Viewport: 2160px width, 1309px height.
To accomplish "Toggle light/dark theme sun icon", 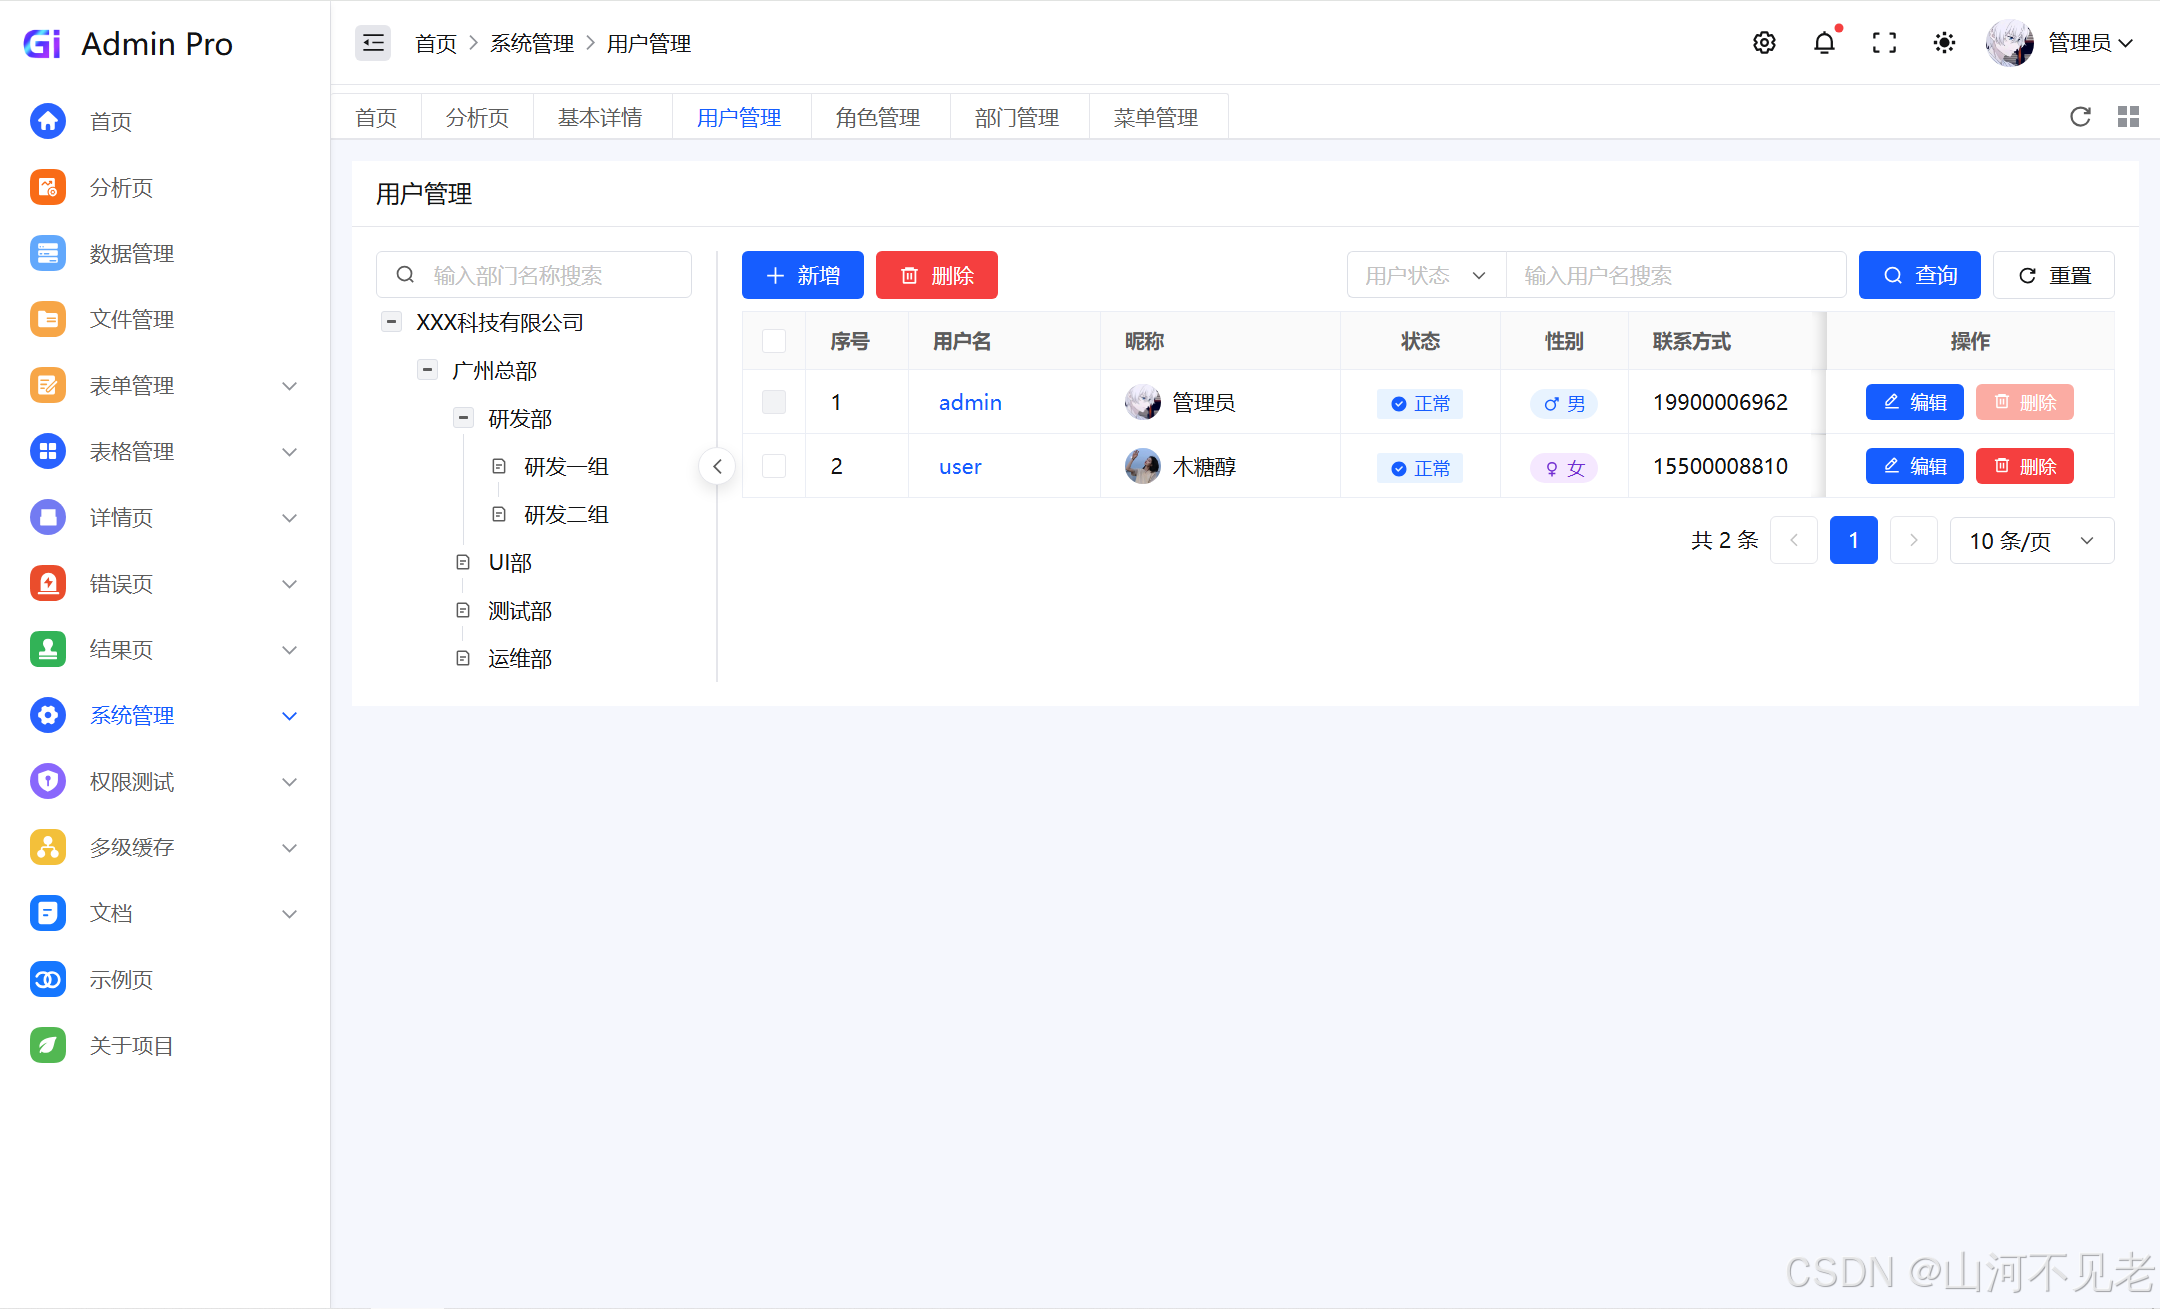I will 1944,43.
